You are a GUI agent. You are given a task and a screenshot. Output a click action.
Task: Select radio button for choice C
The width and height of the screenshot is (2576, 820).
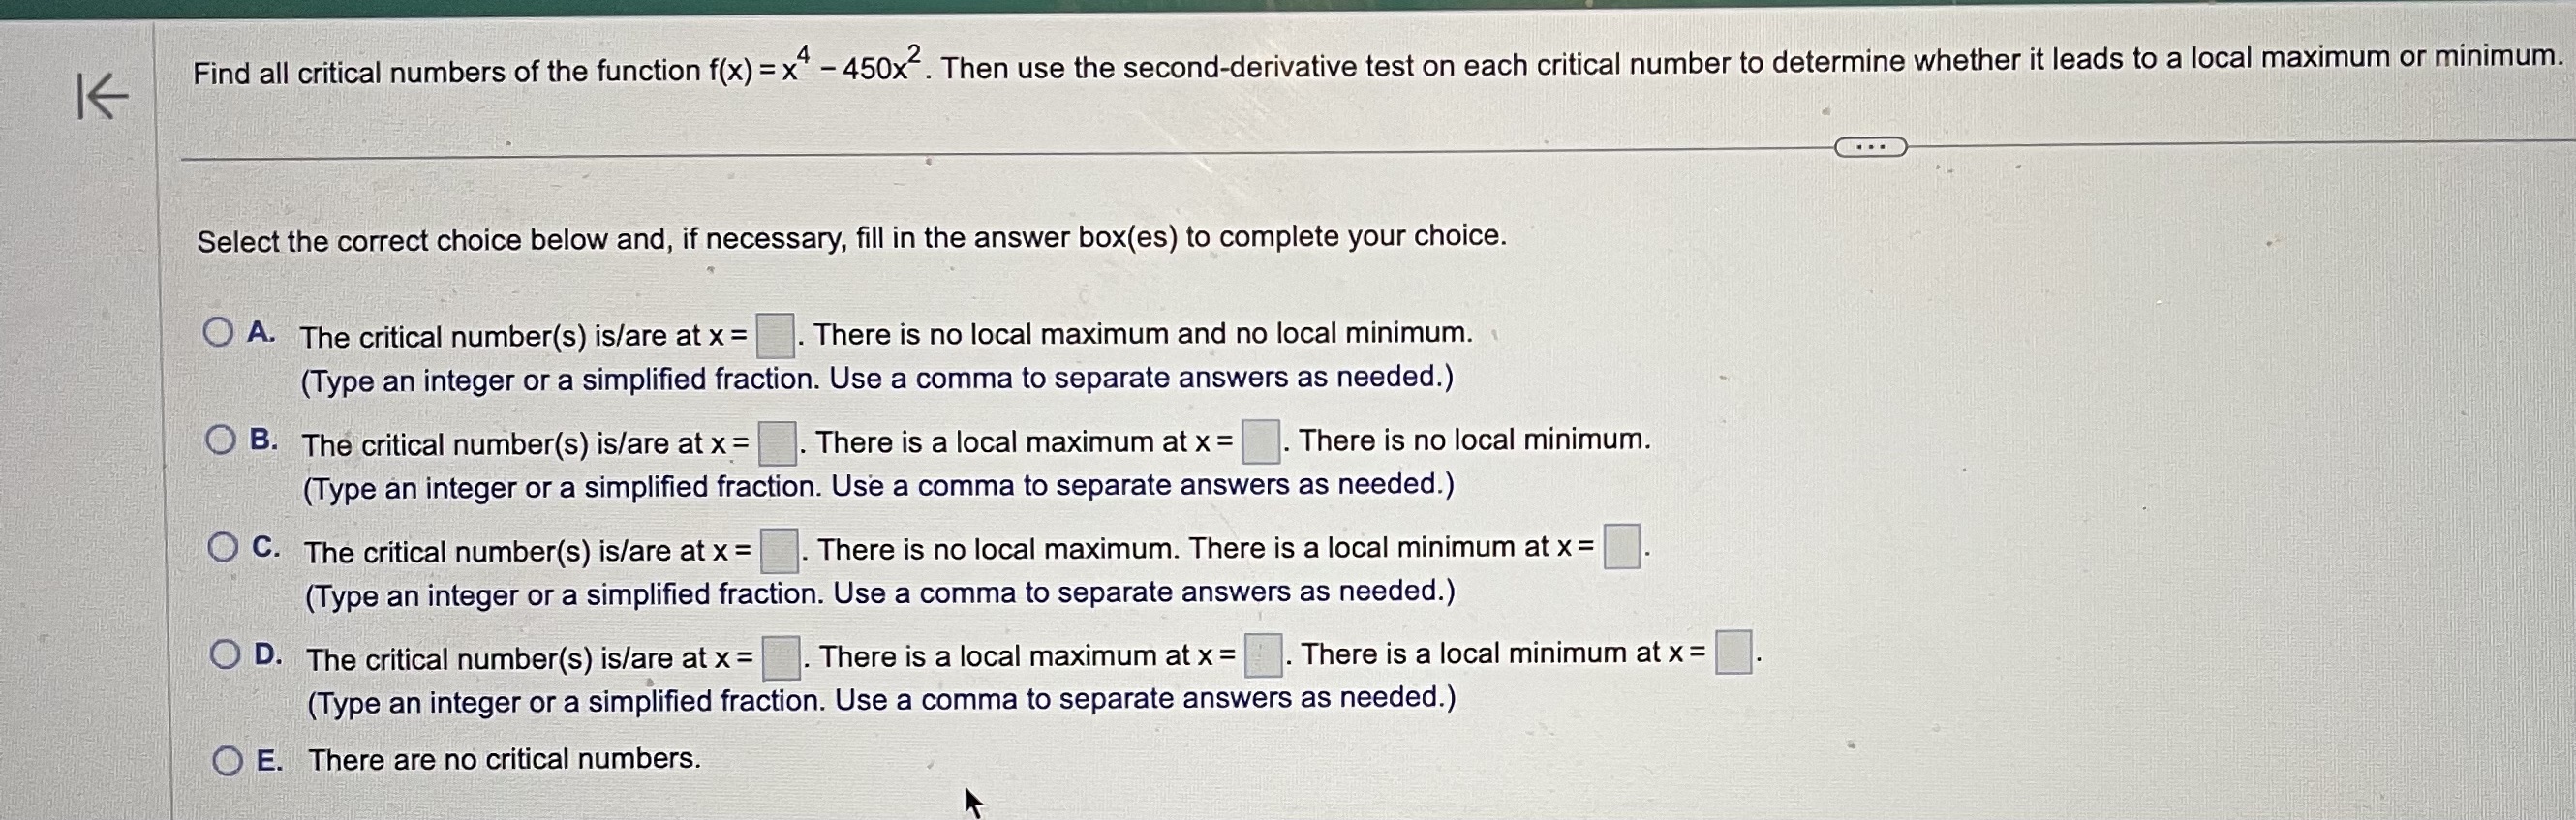(x=223, y=545)
